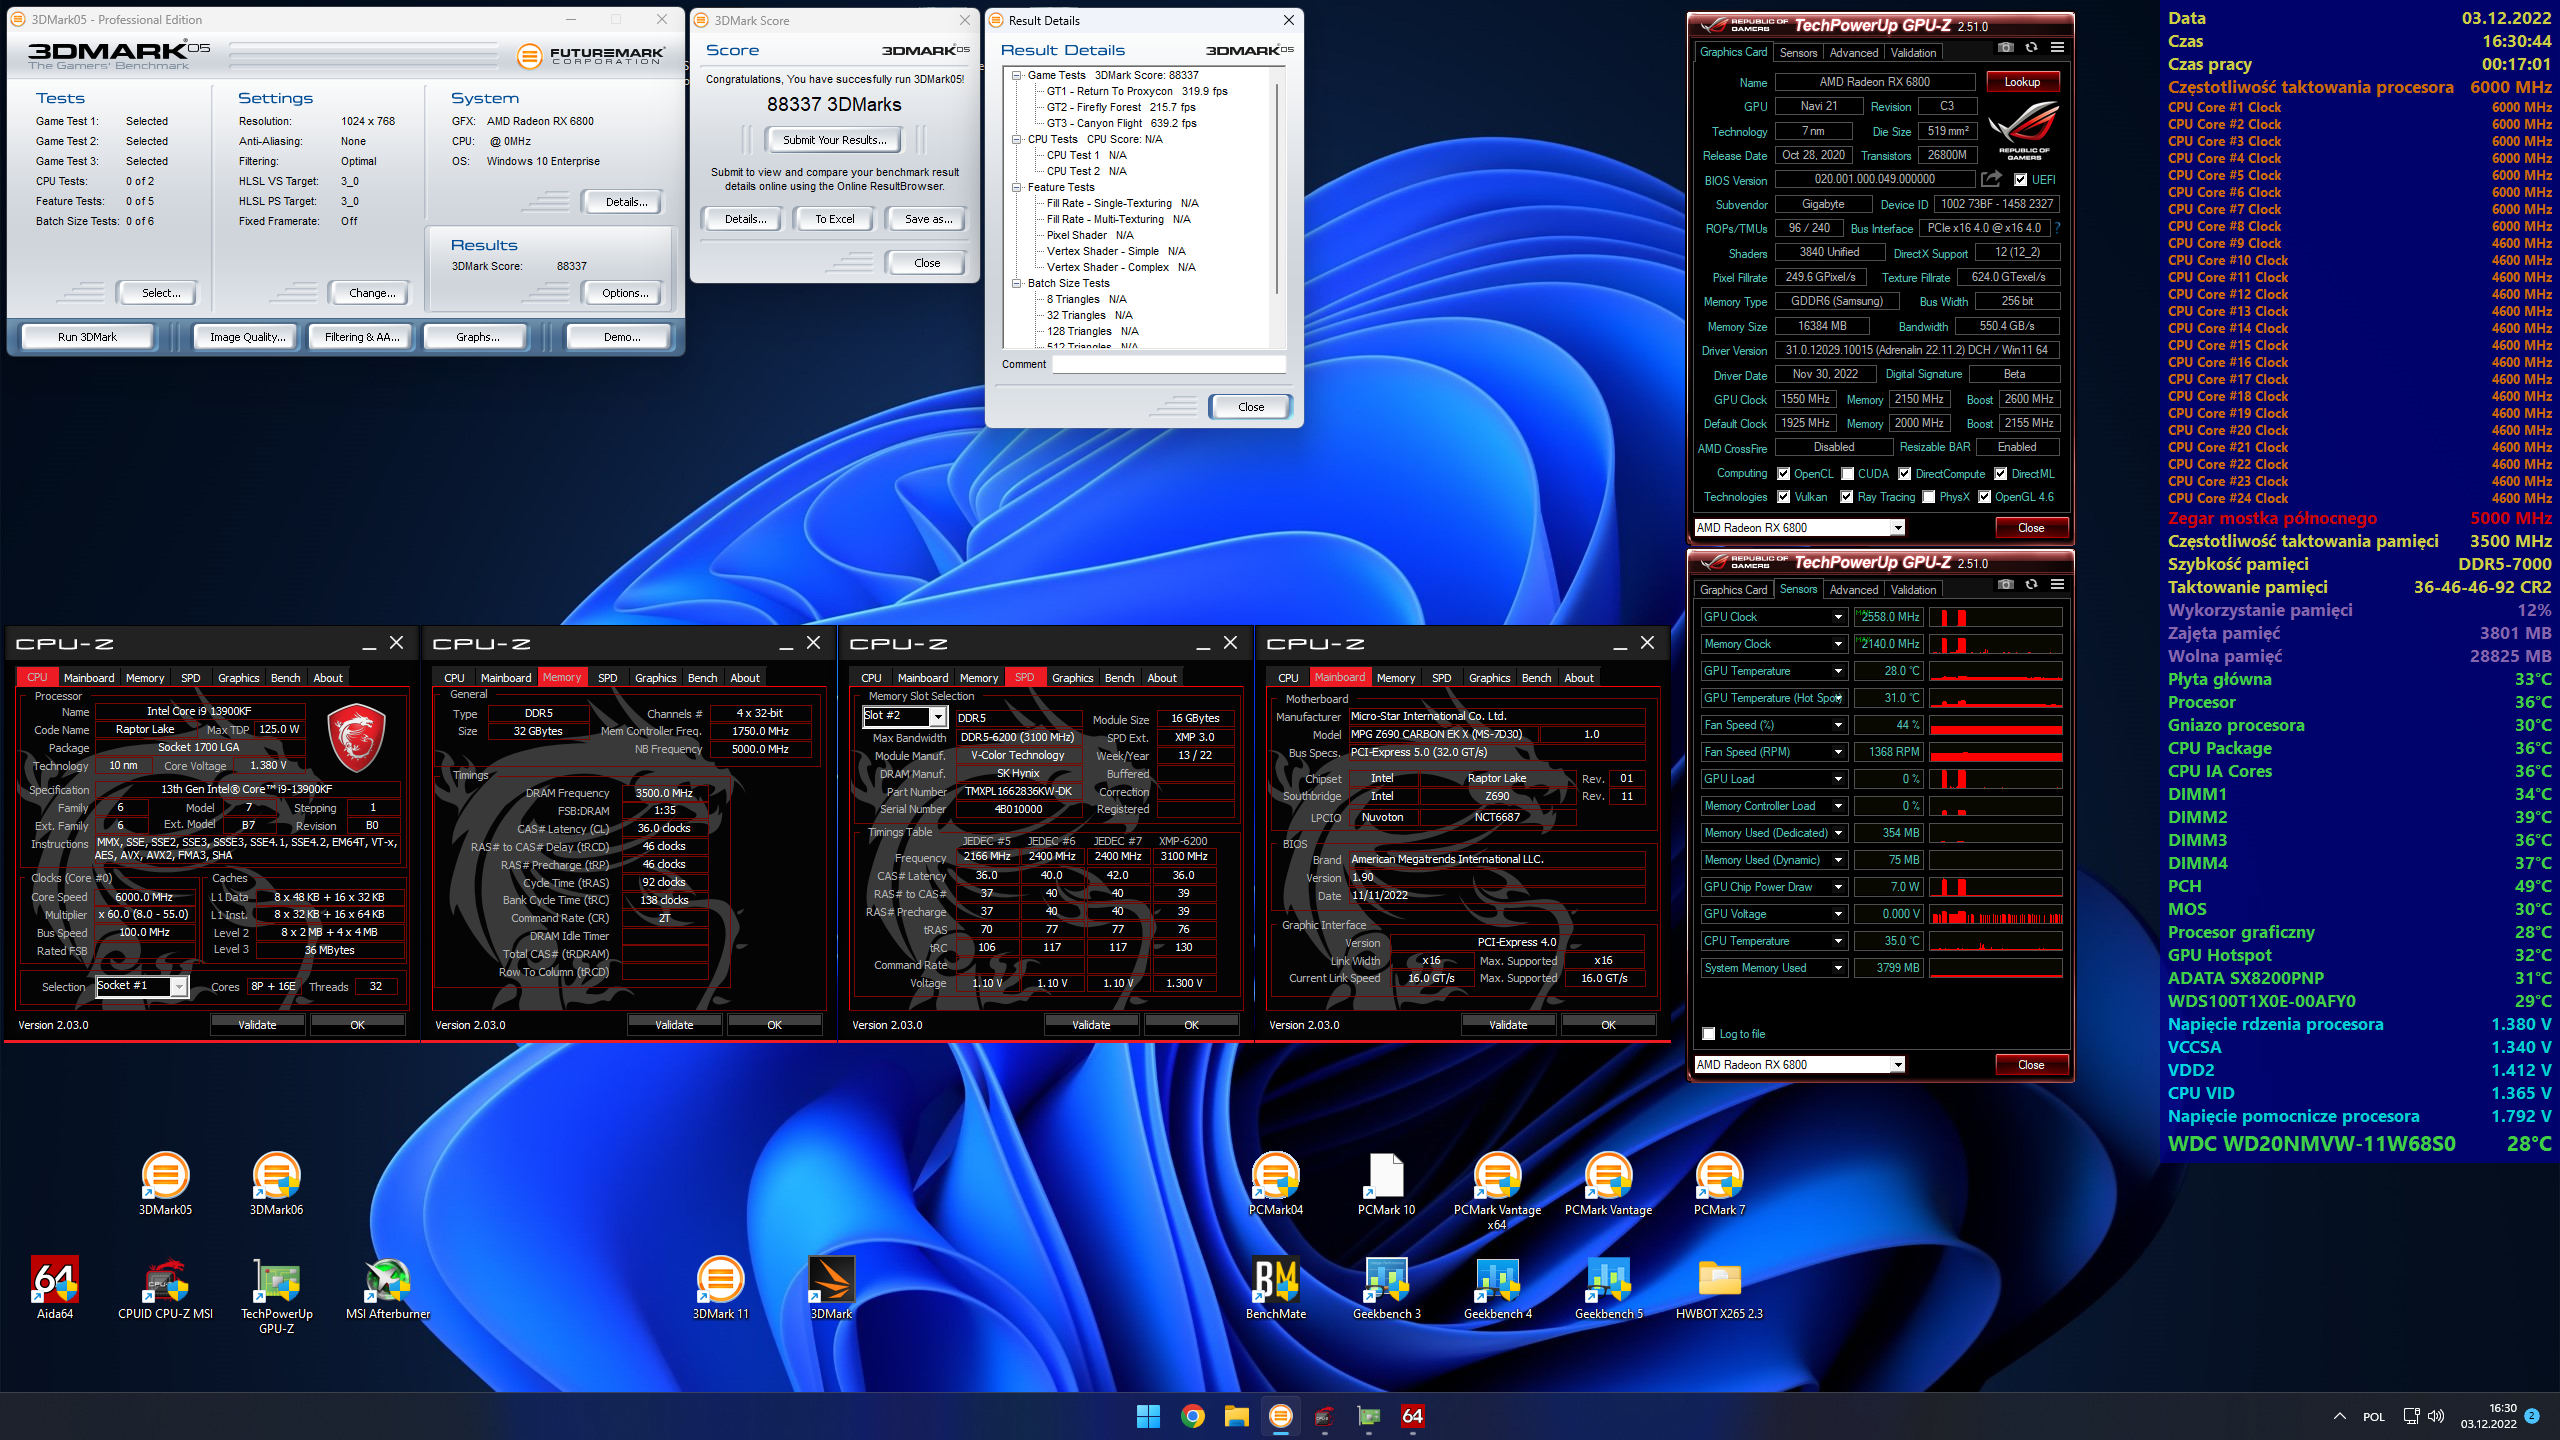Open the Fan Speed (RPM) sensor dropdown
The height and width of the screenshot is (1440, 2560).
point(1838,752)
